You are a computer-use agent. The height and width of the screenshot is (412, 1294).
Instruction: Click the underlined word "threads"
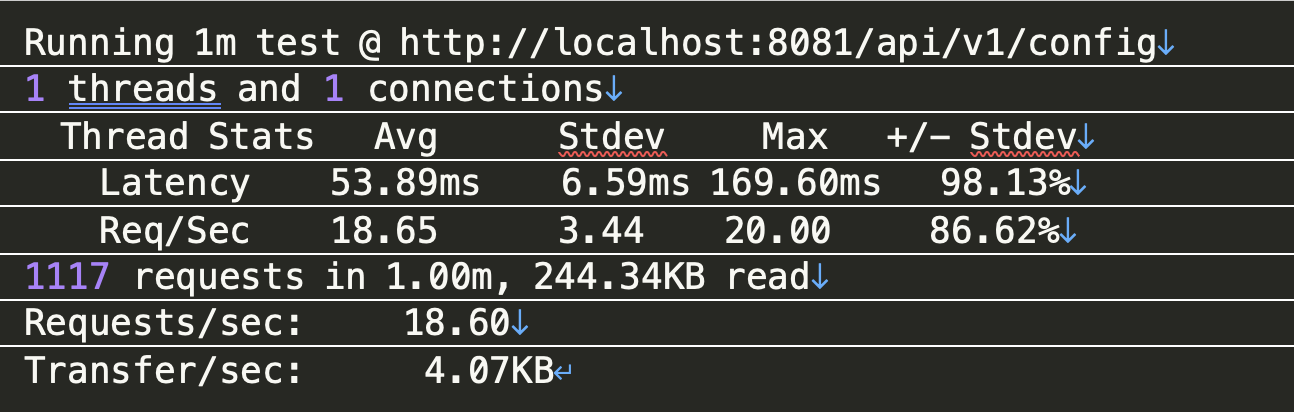coord(143,90)
